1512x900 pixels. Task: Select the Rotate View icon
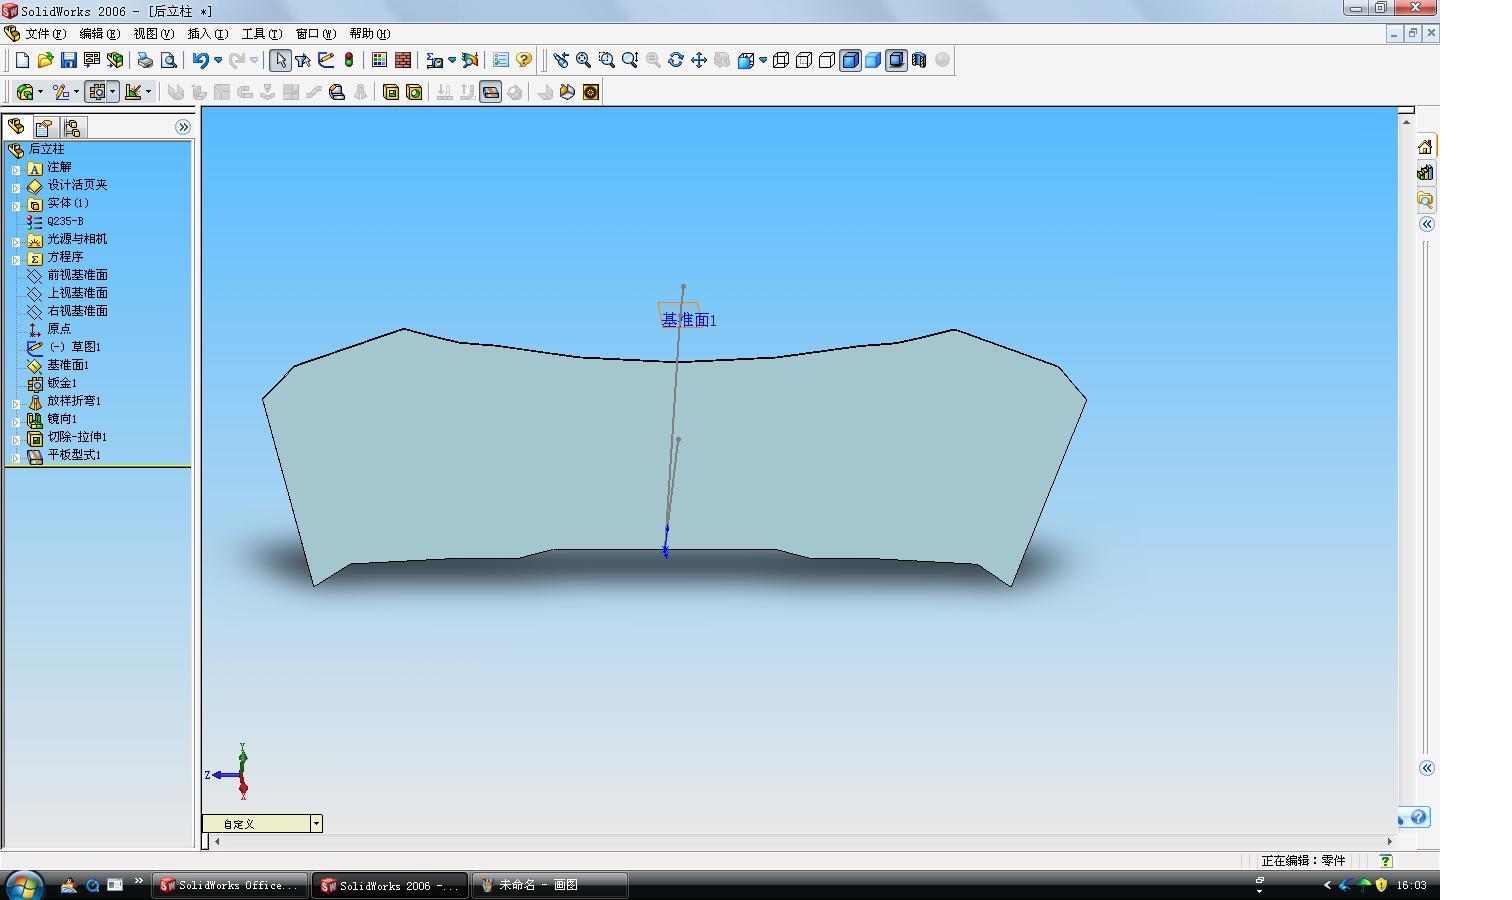[676, 60]
